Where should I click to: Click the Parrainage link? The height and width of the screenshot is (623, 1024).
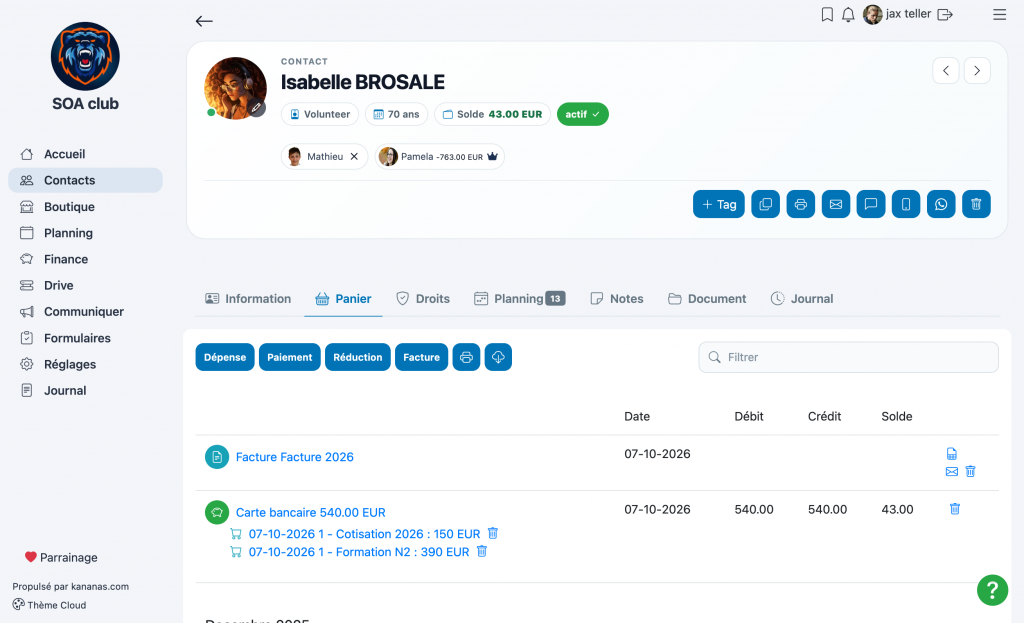[x=61, y=558]
